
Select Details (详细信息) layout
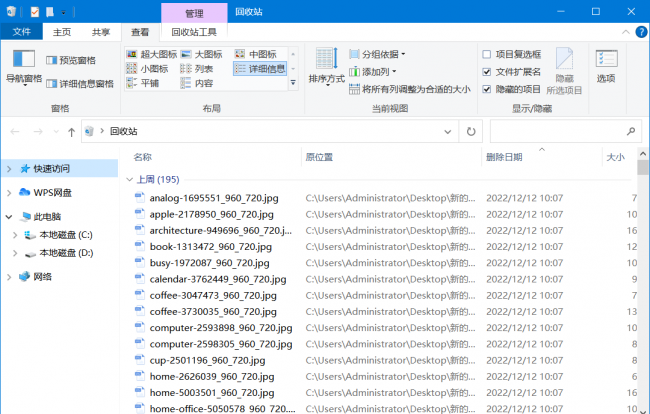pos(260,68)
